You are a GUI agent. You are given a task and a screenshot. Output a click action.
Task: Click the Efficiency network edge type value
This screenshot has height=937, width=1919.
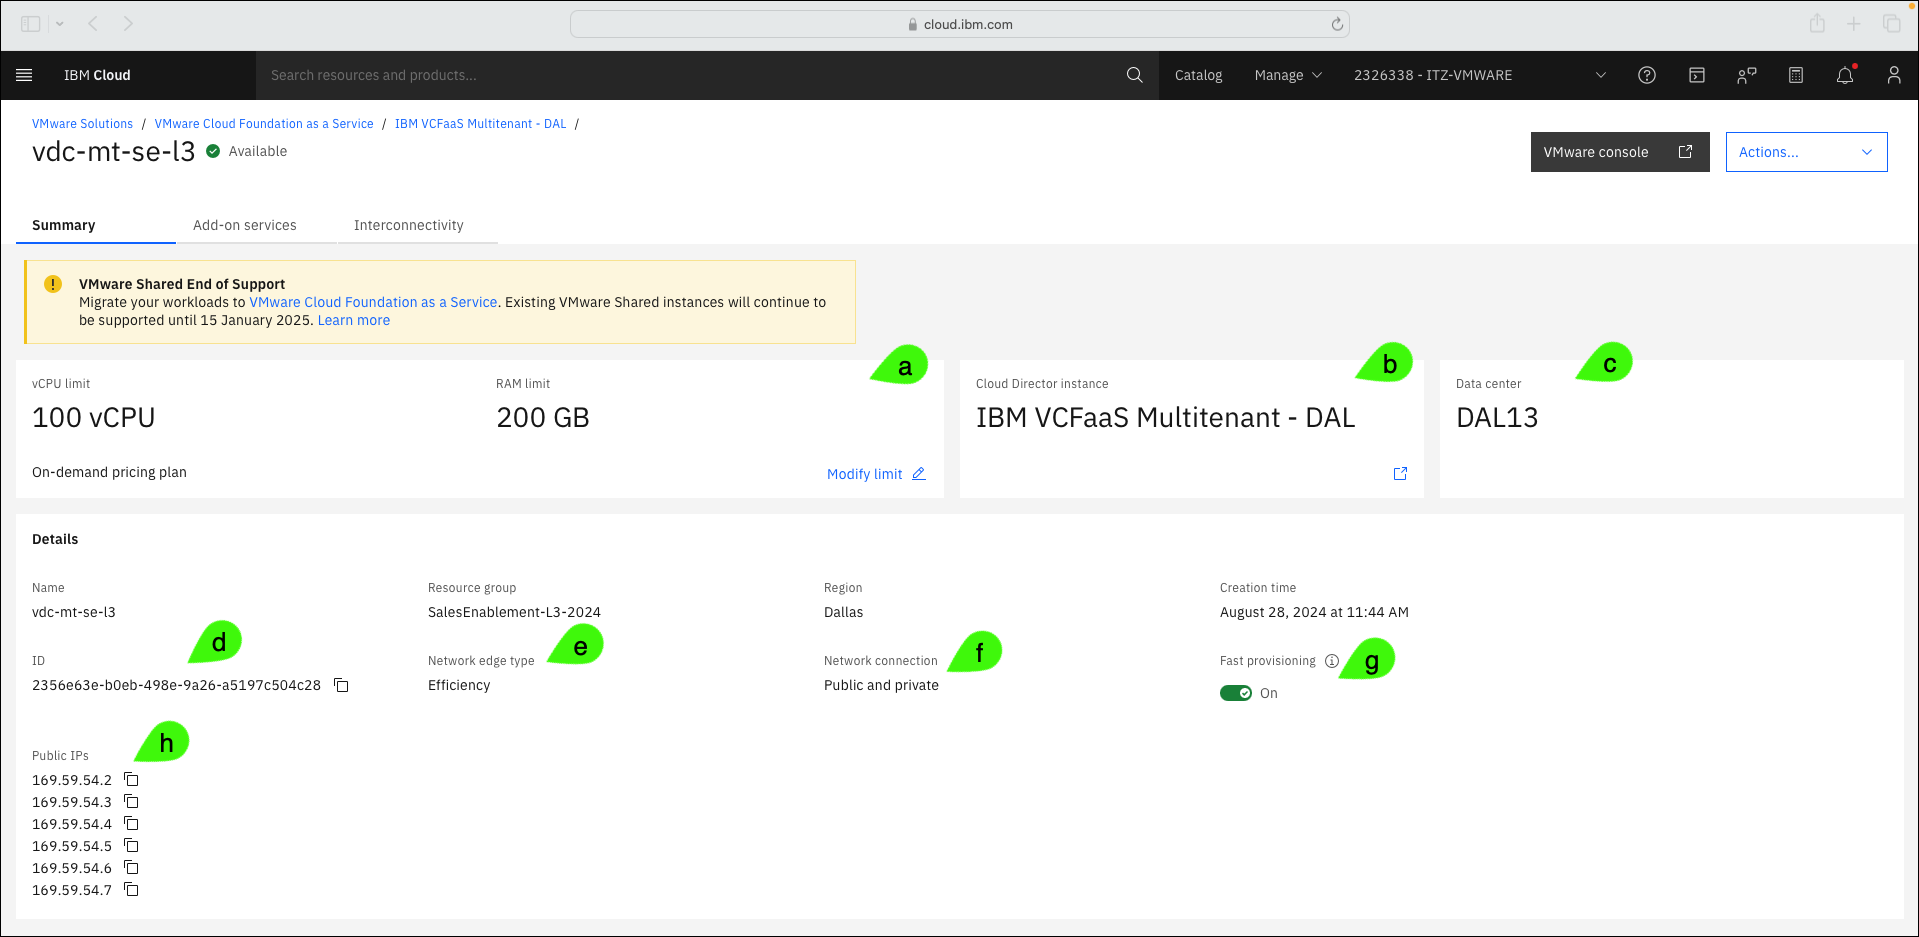[x=459, y=685]
